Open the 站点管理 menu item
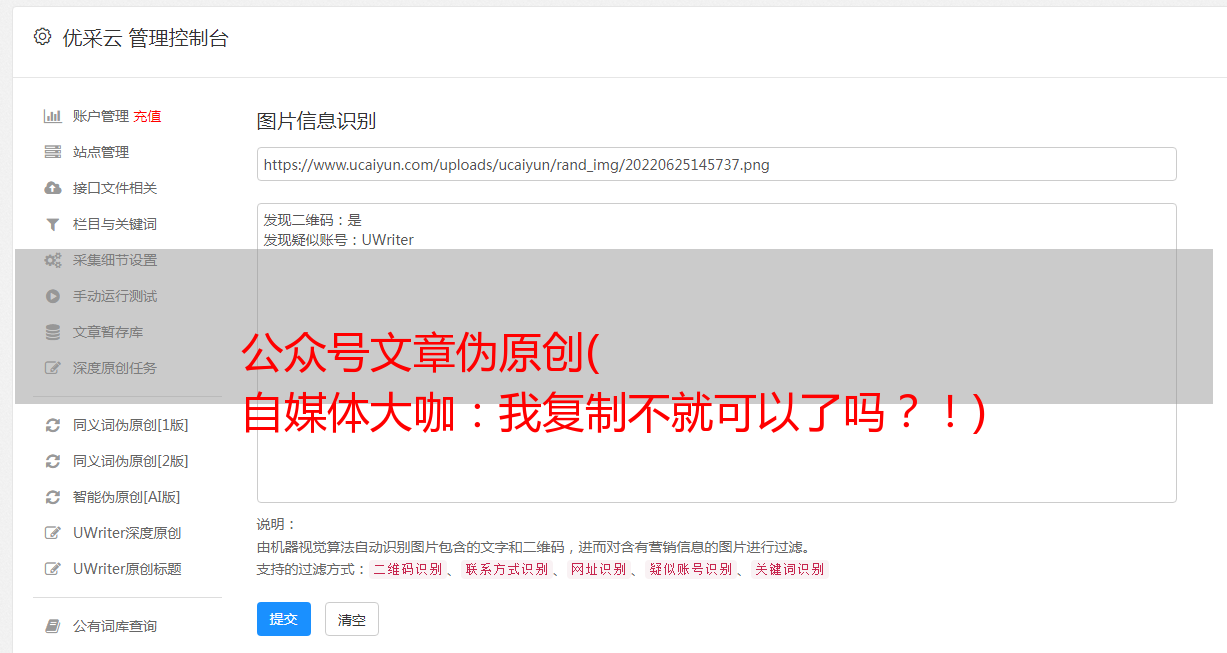This screenshot has width=1227, height=653. (x=101, y=152)
